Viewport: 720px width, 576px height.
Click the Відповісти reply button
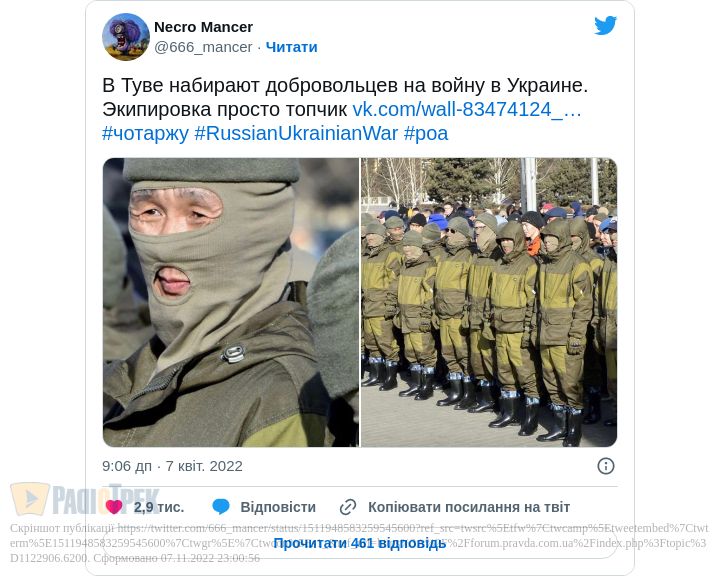point(278,507)
